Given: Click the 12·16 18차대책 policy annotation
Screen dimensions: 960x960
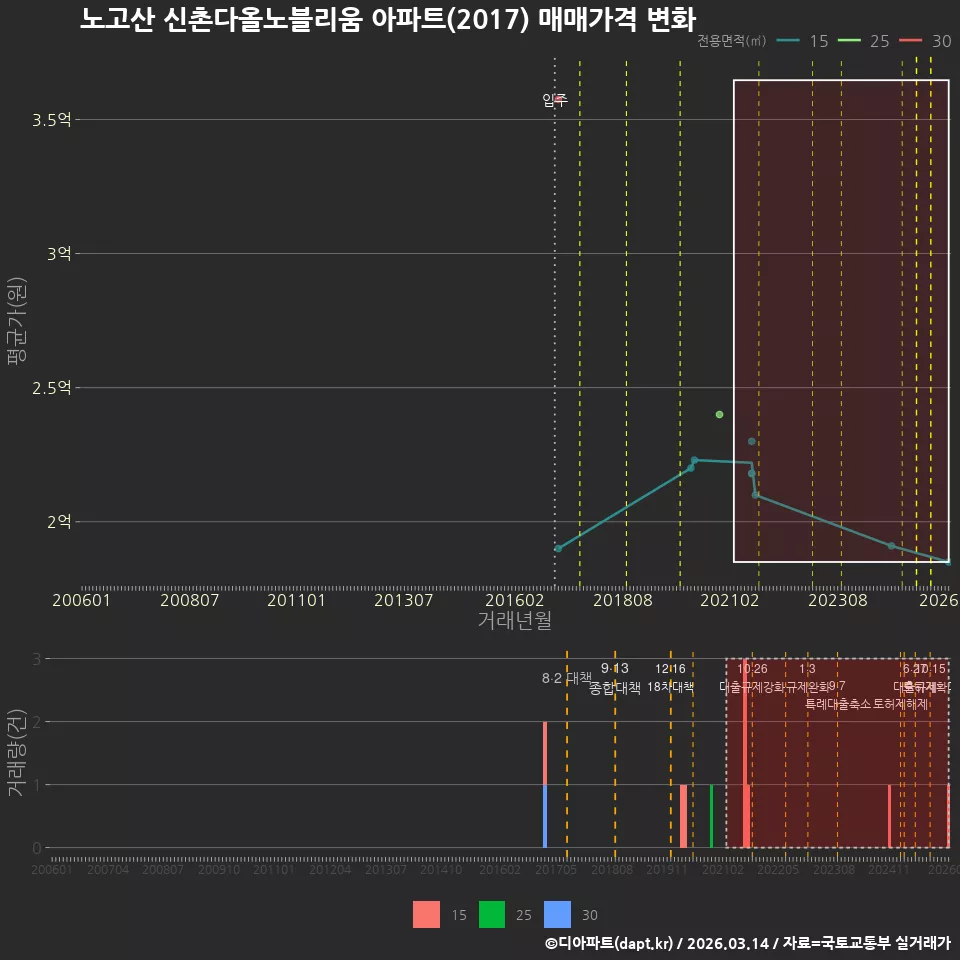Looking at the screenshot, I should [670, 678].
